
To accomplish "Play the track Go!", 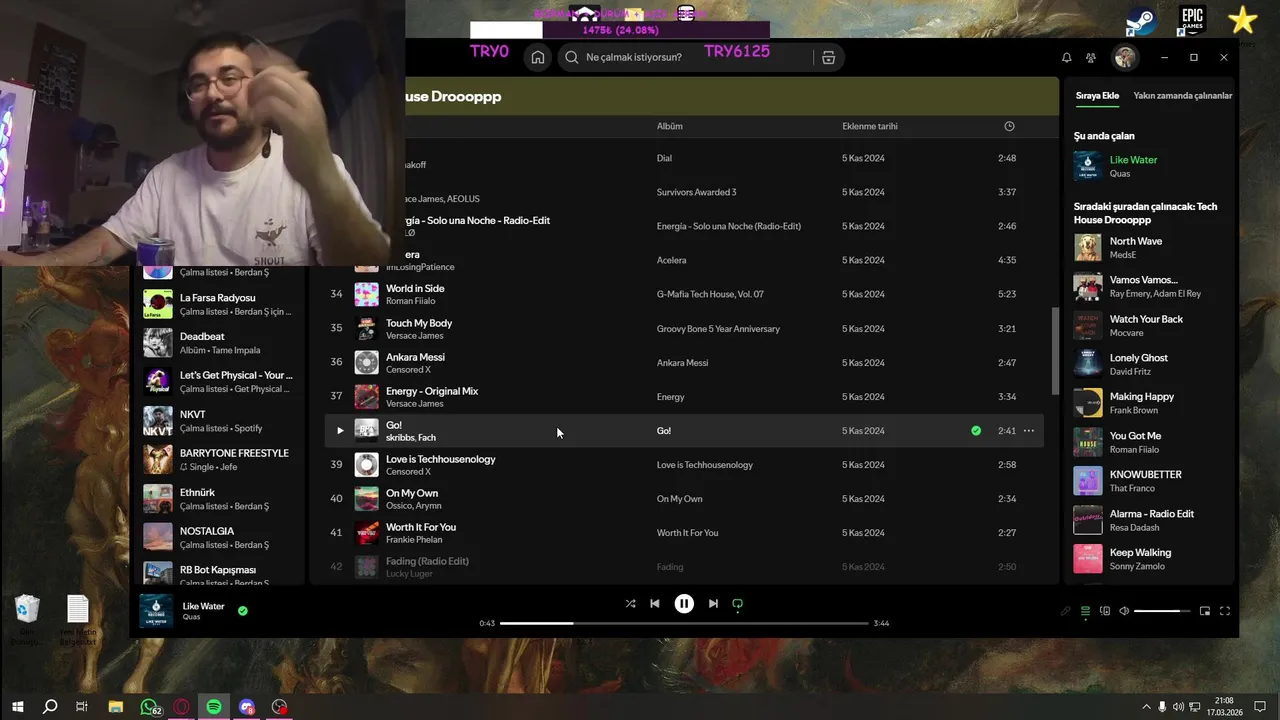I will click(x=340, y=431).
